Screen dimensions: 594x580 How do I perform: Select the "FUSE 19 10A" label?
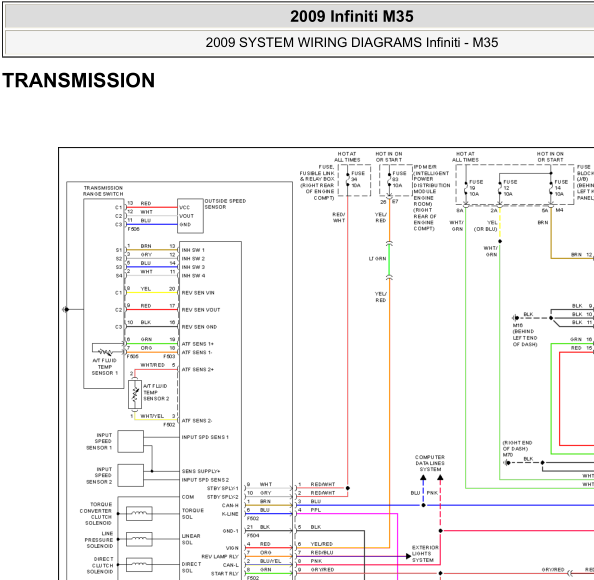476,188
